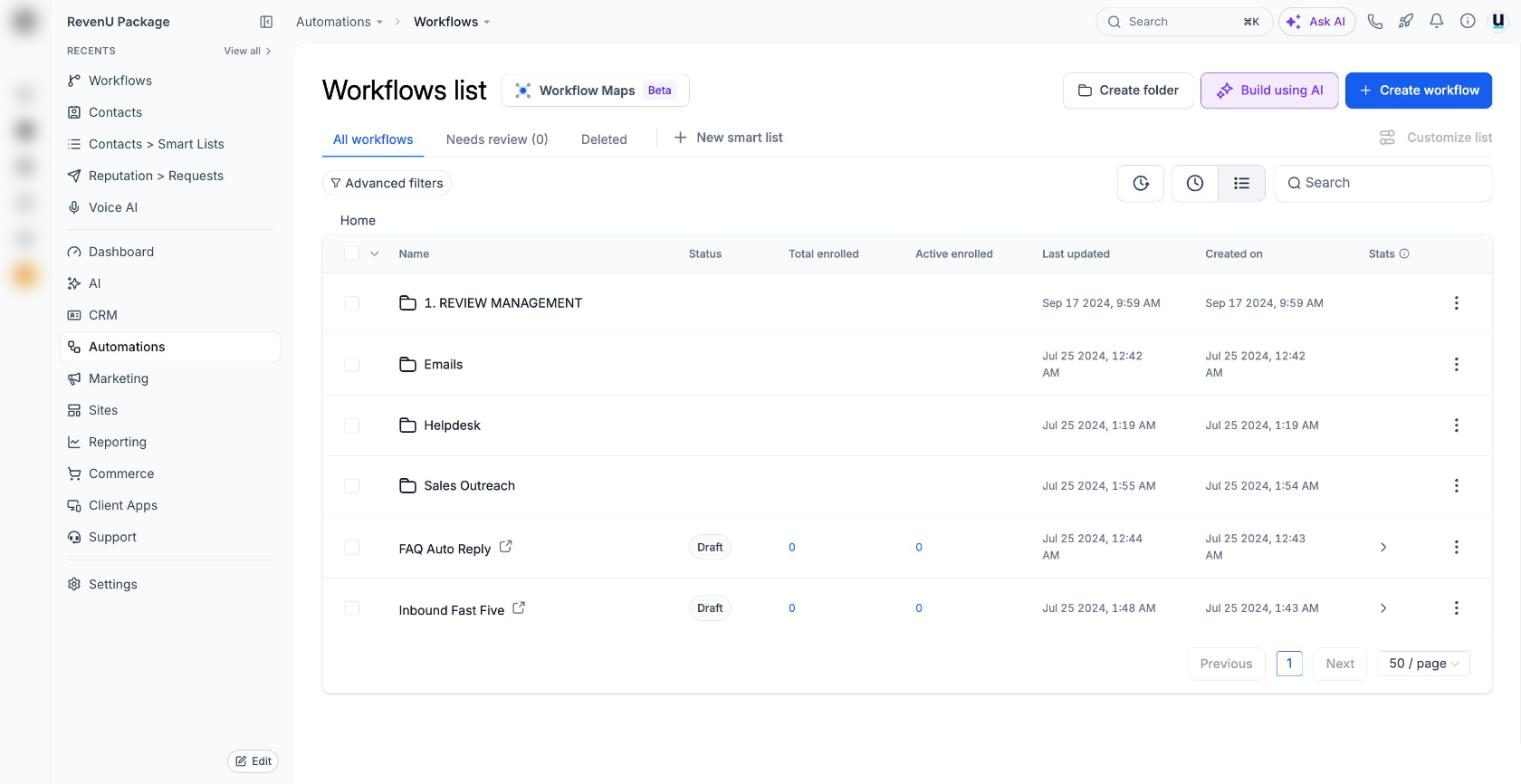Open the phone dialer icon
This screenshot has height=784, width=1521.
(1375, 21)
